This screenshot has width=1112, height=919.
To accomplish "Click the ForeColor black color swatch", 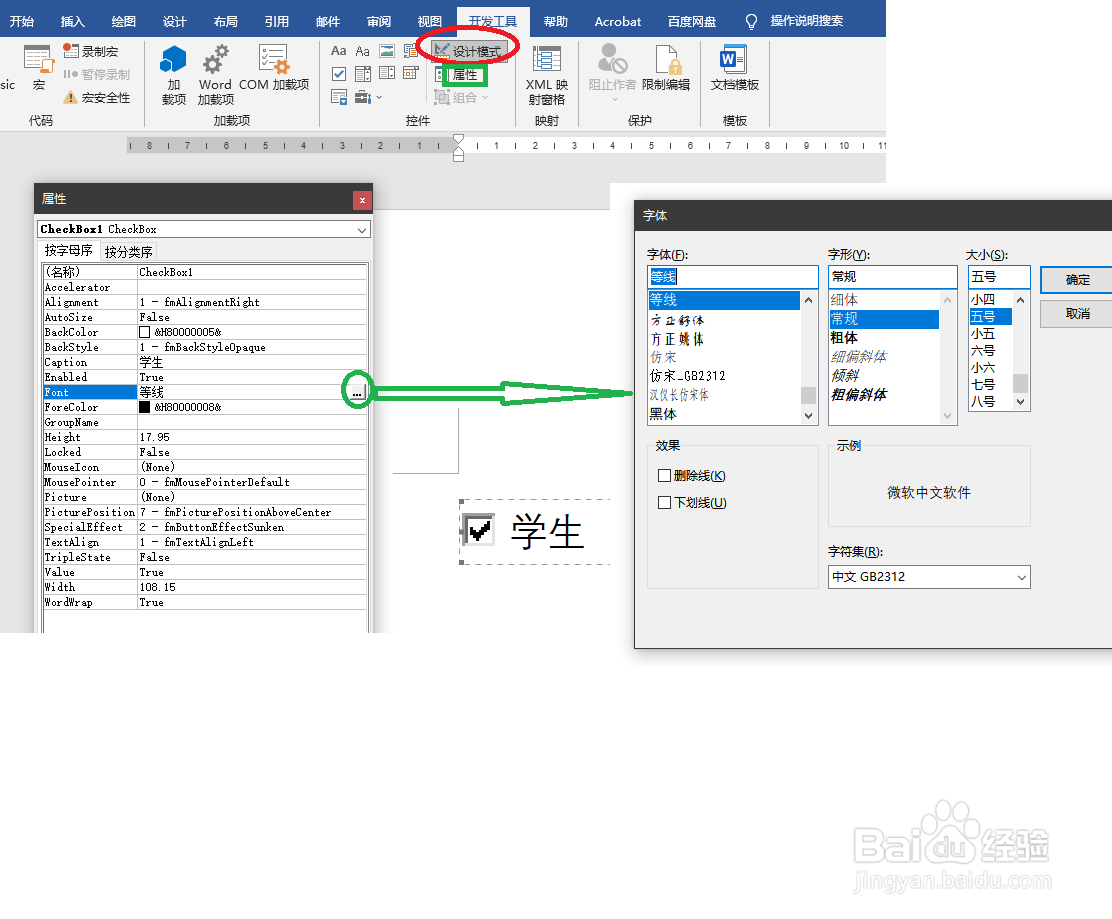I will point(145,408).
